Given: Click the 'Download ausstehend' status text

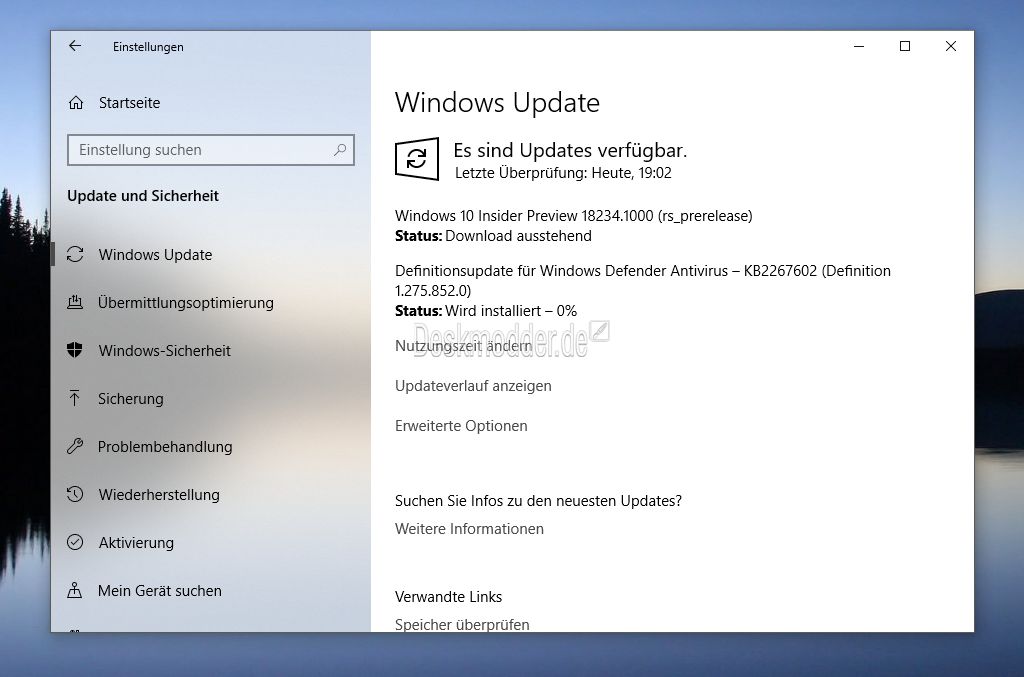Looking at the screenshot, I should pos(519,236).
